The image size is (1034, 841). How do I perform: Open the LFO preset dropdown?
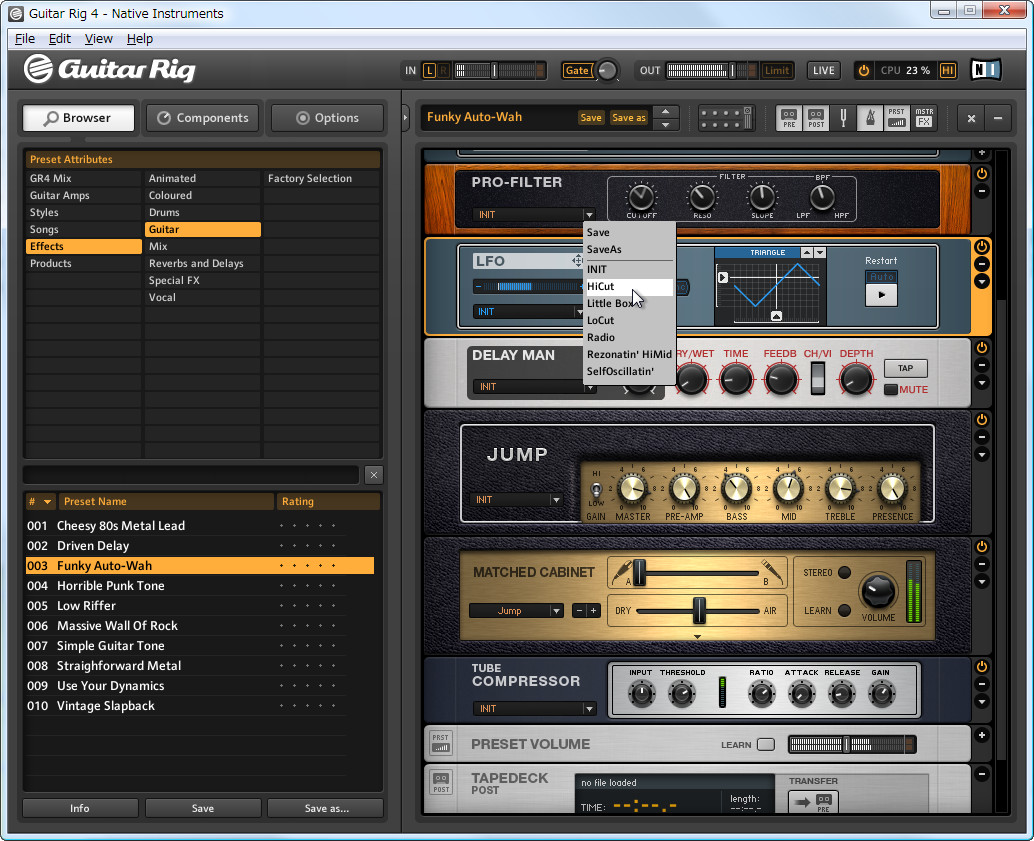(x=528, y=311)
